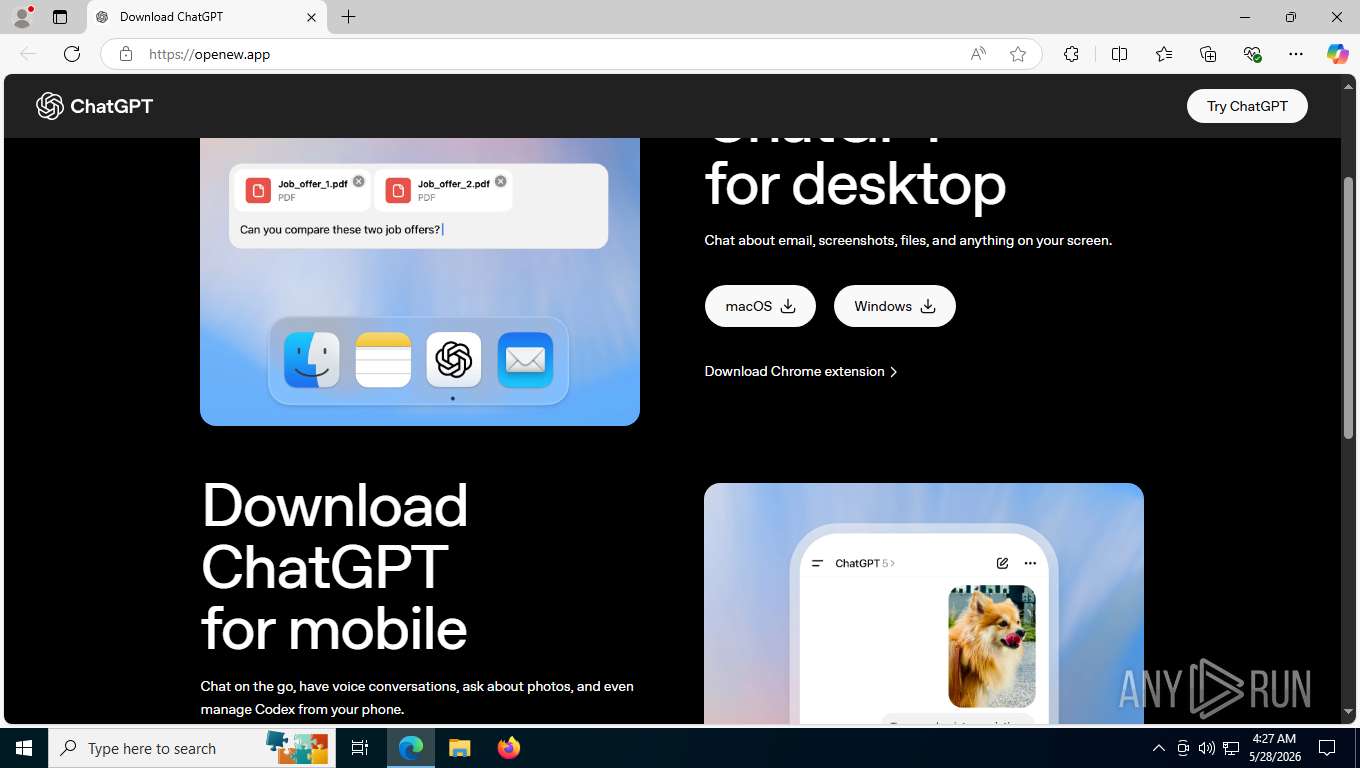Open Download Chrome extension link

tap(801, 371)
